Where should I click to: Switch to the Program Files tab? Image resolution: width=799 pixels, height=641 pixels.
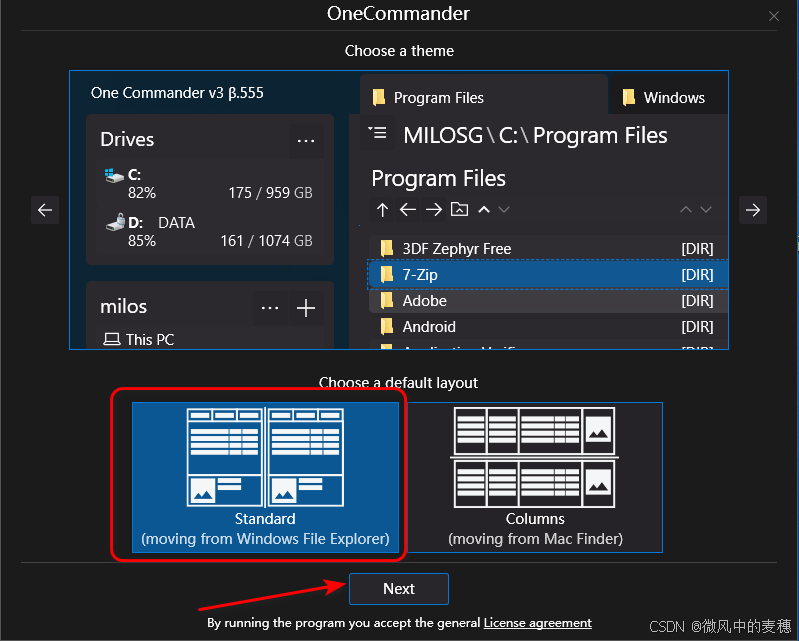[484, 97]
